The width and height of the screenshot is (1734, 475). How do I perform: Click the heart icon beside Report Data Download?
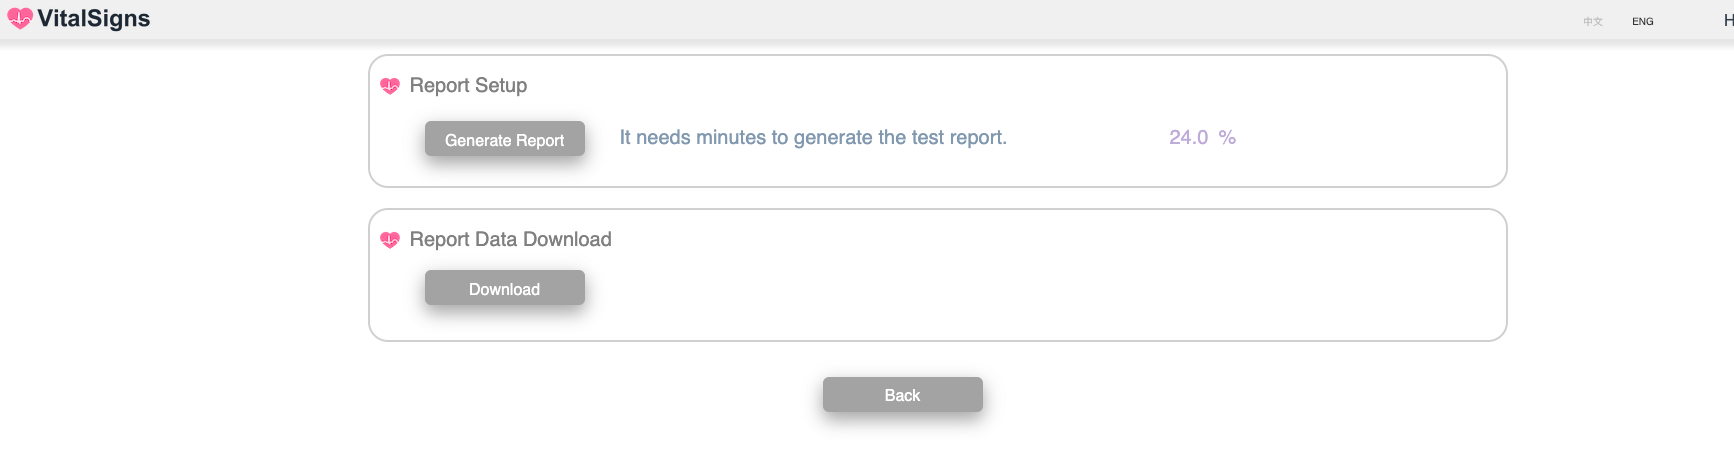(x=390, y=240)
